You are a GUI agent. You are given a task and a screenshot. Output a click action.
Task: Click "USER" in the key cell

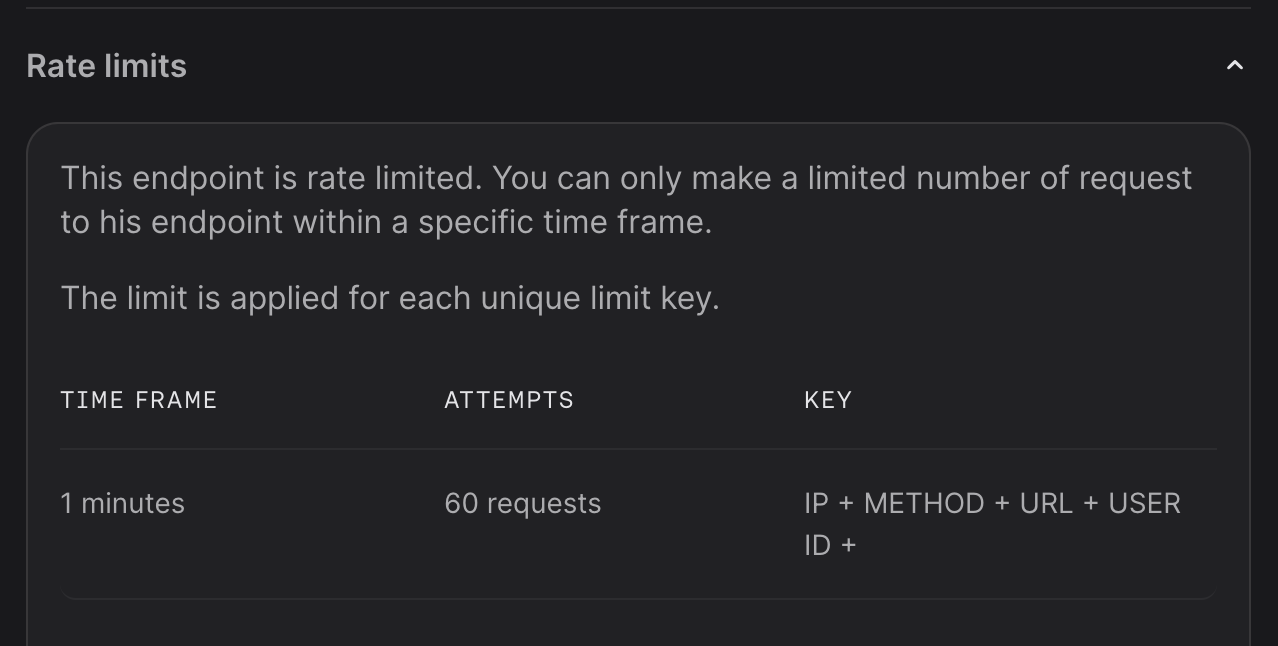[1145, 503]
